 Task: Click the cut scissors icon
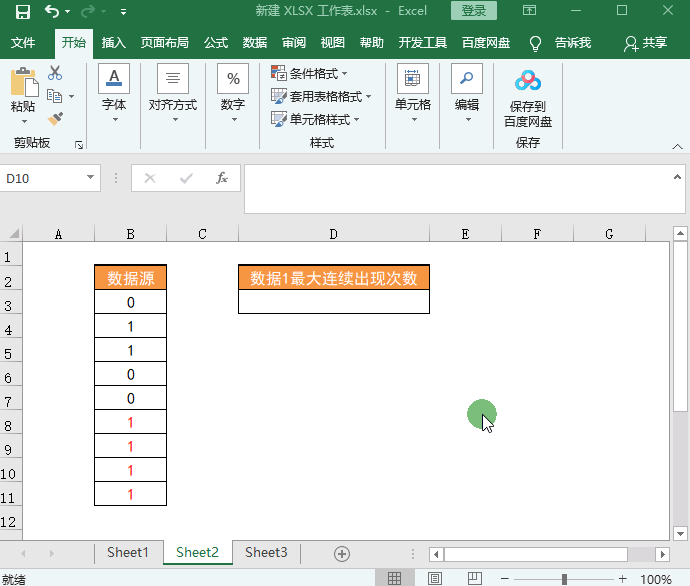(55, 73)
